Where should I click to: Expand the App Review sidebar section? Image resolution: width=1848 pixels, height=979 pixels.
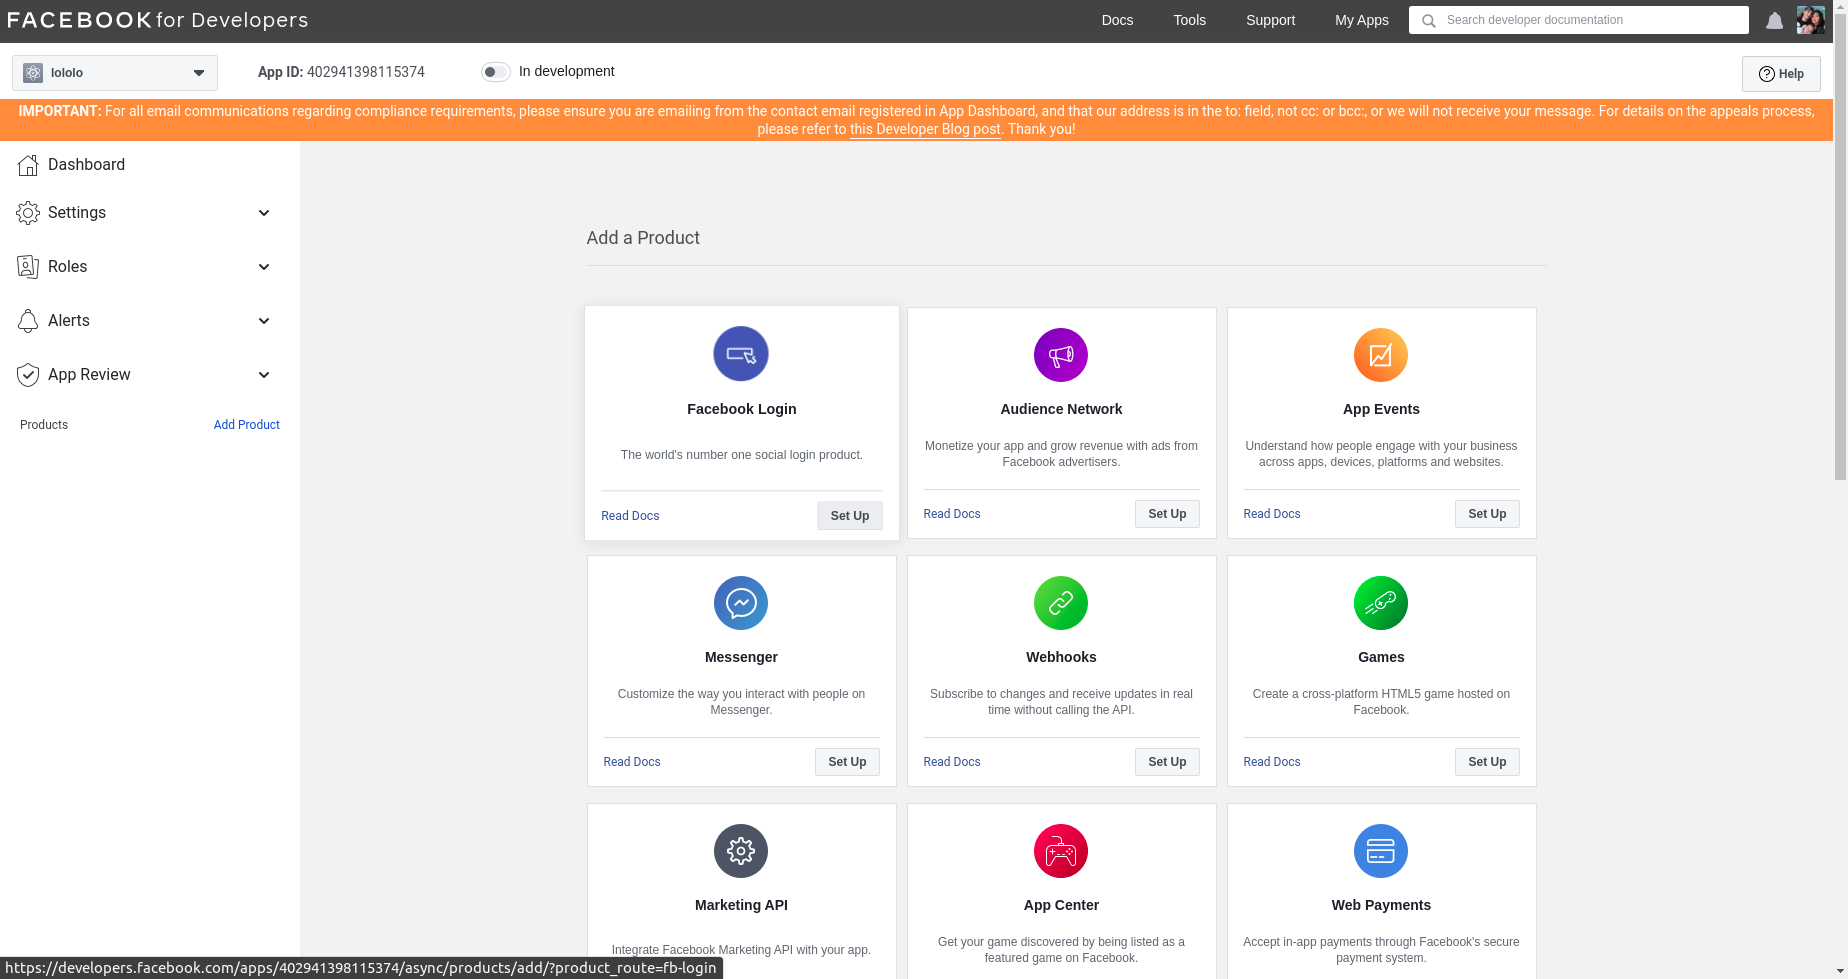[145, 375]
